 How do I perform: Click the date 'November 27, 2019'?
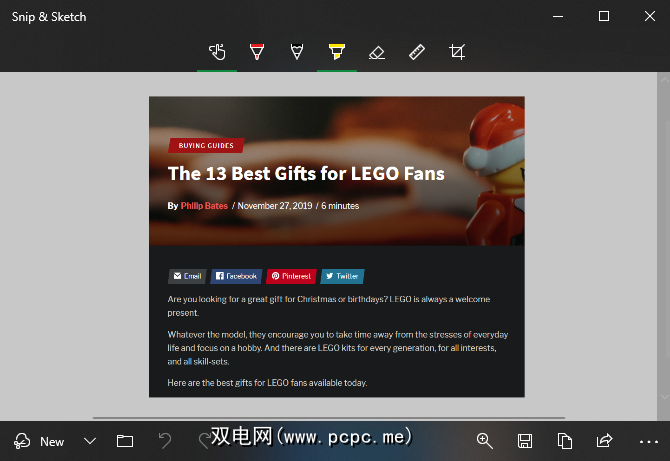[275, 206]
